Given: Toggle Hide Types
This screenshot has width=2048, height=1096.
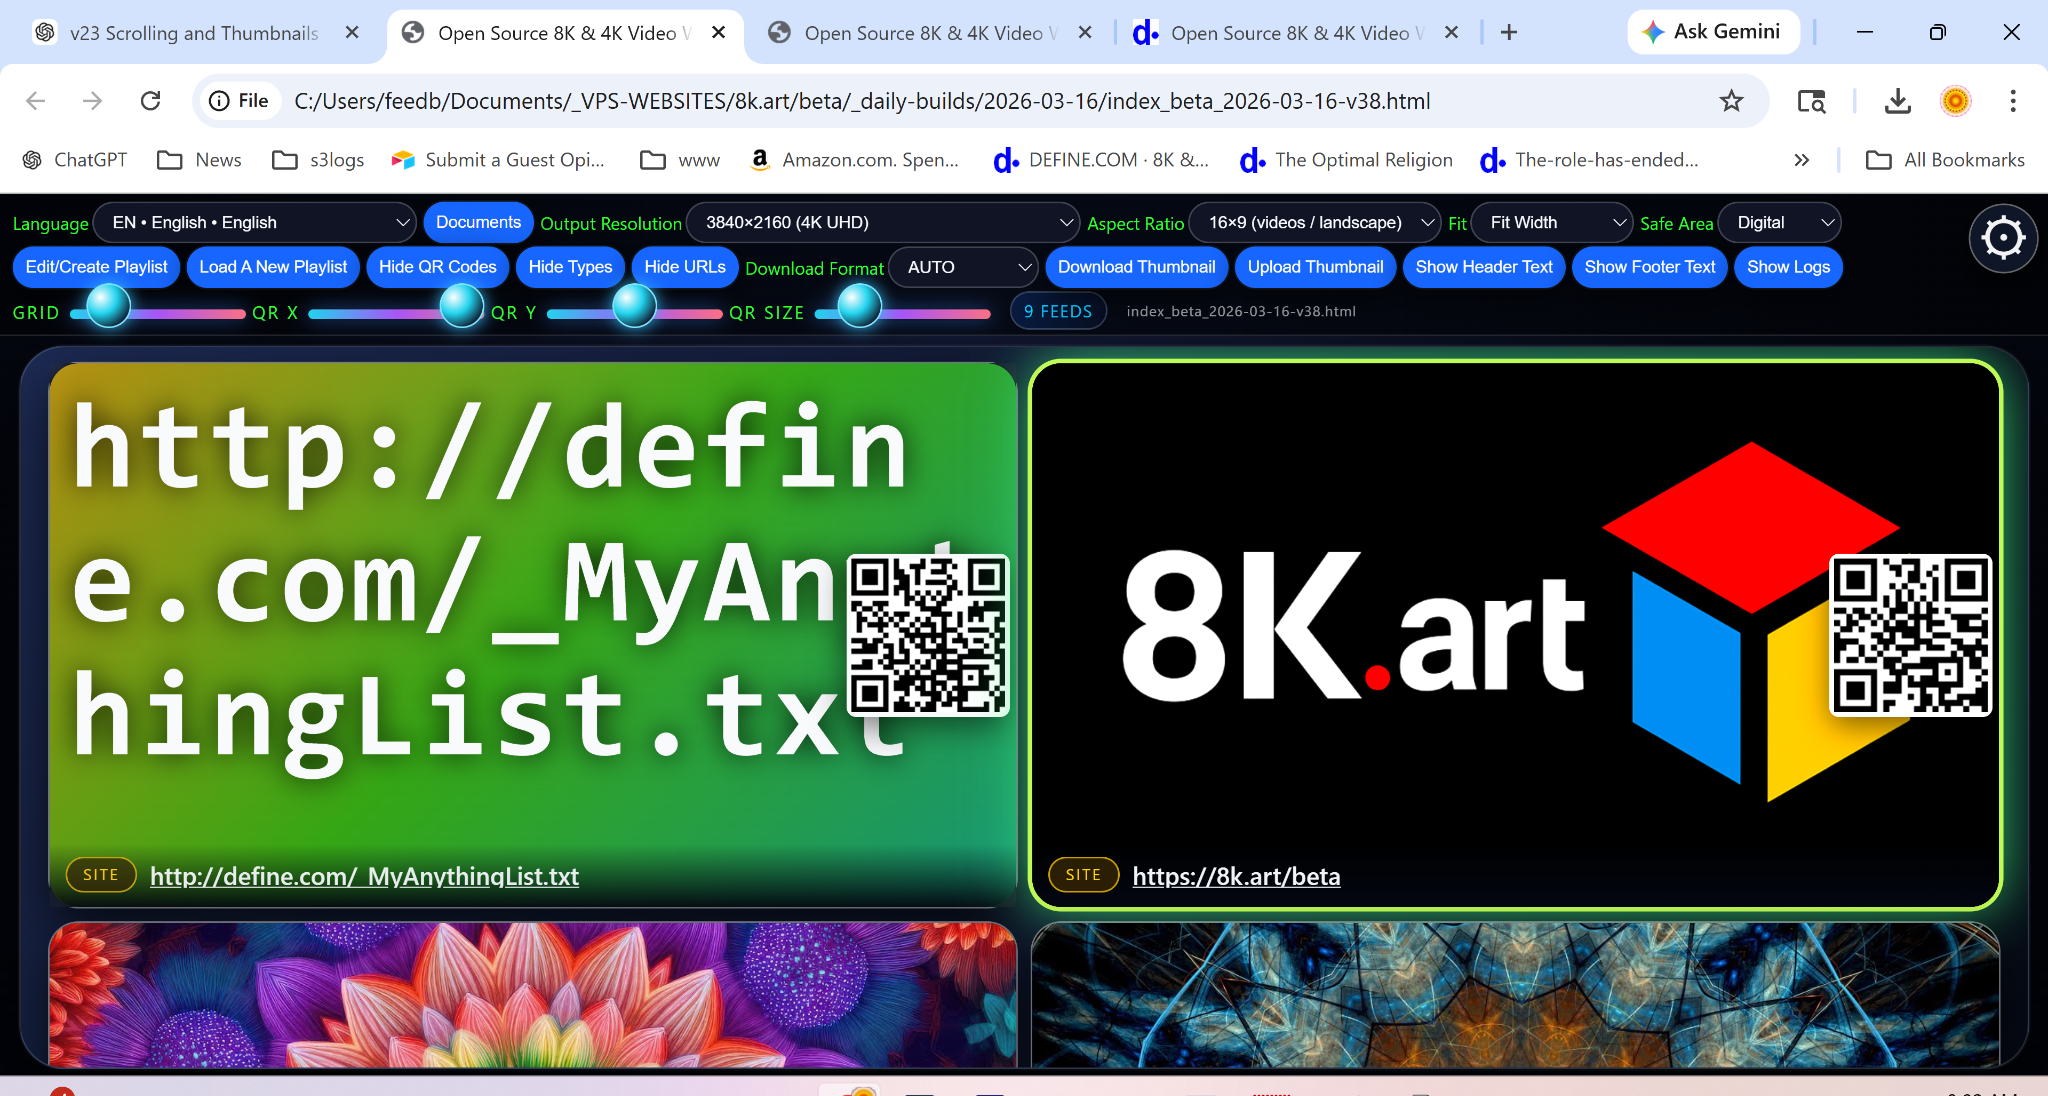Looking at the screenshot, I should coord(570,267).
